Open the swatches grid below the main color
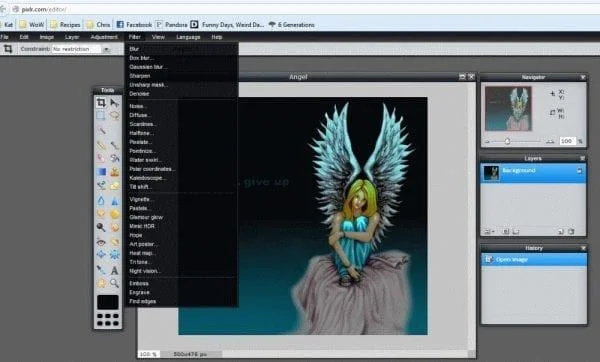The height and width of the screenshot is (362, 600). (x=108, y=320)
